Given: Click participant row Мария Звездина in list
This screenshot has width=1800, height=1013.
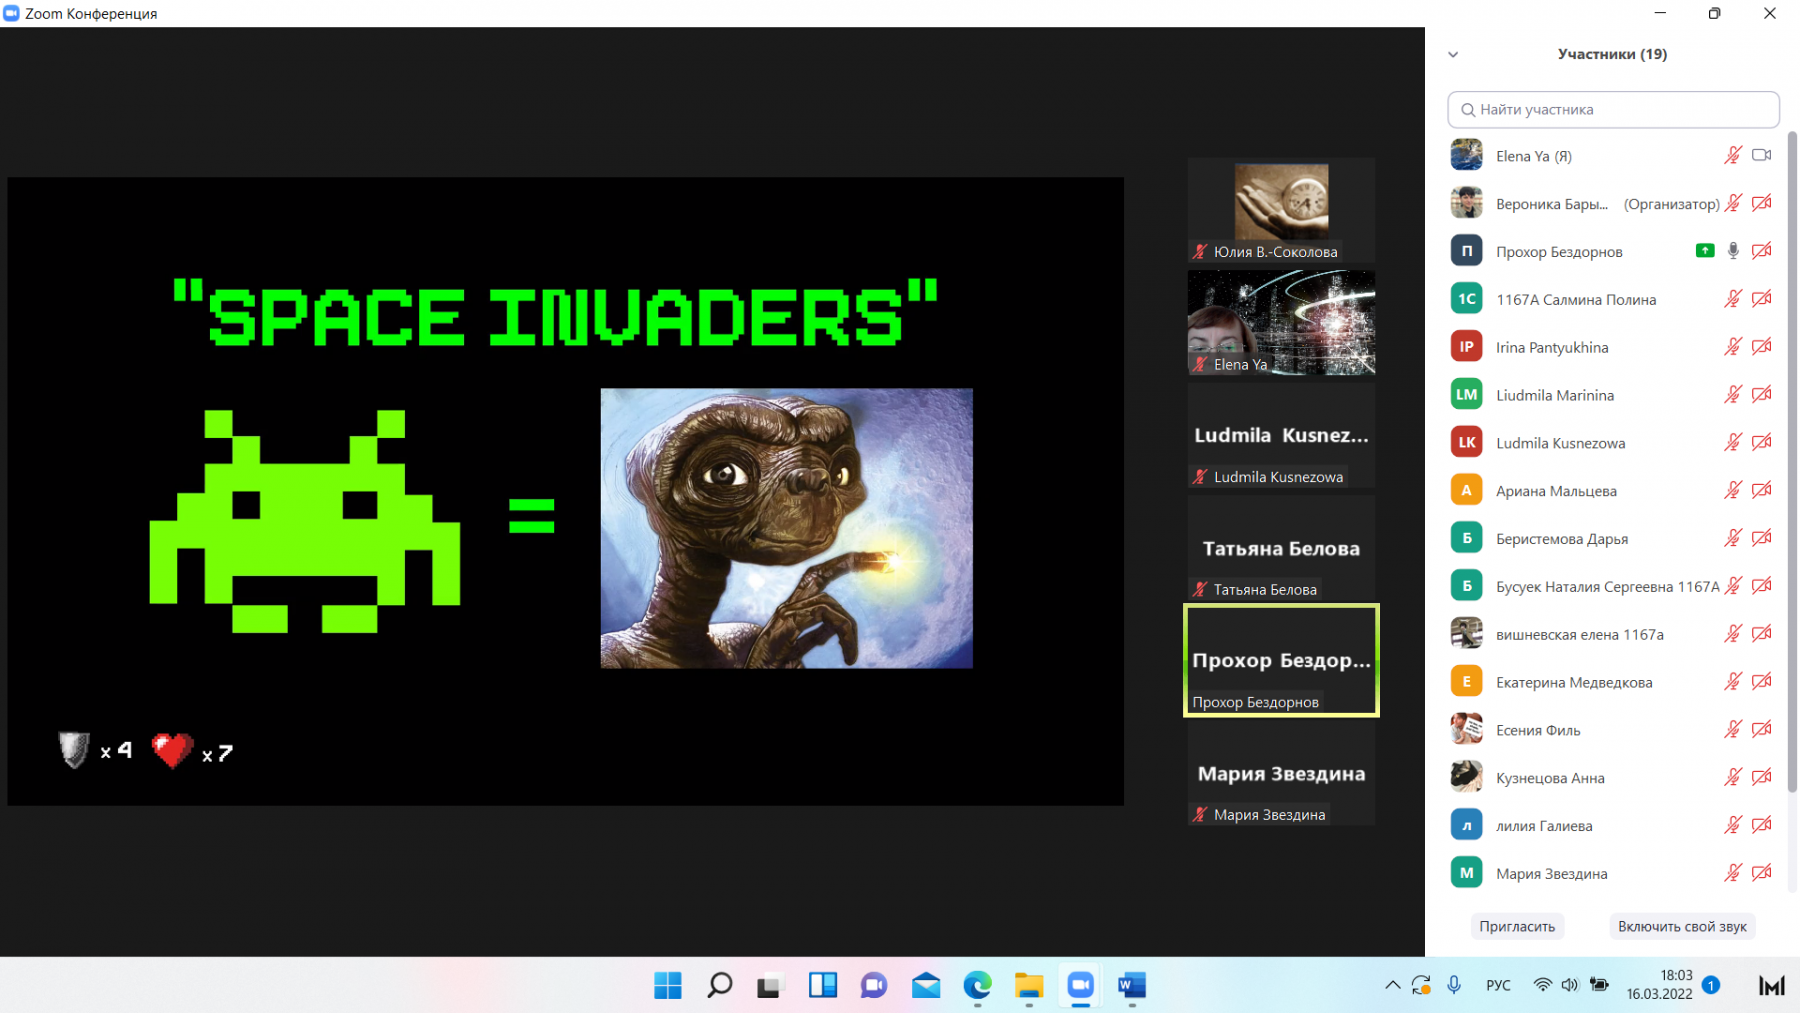Looking at the screenshot, I should pyautogui.click(x=1613, y=873).
